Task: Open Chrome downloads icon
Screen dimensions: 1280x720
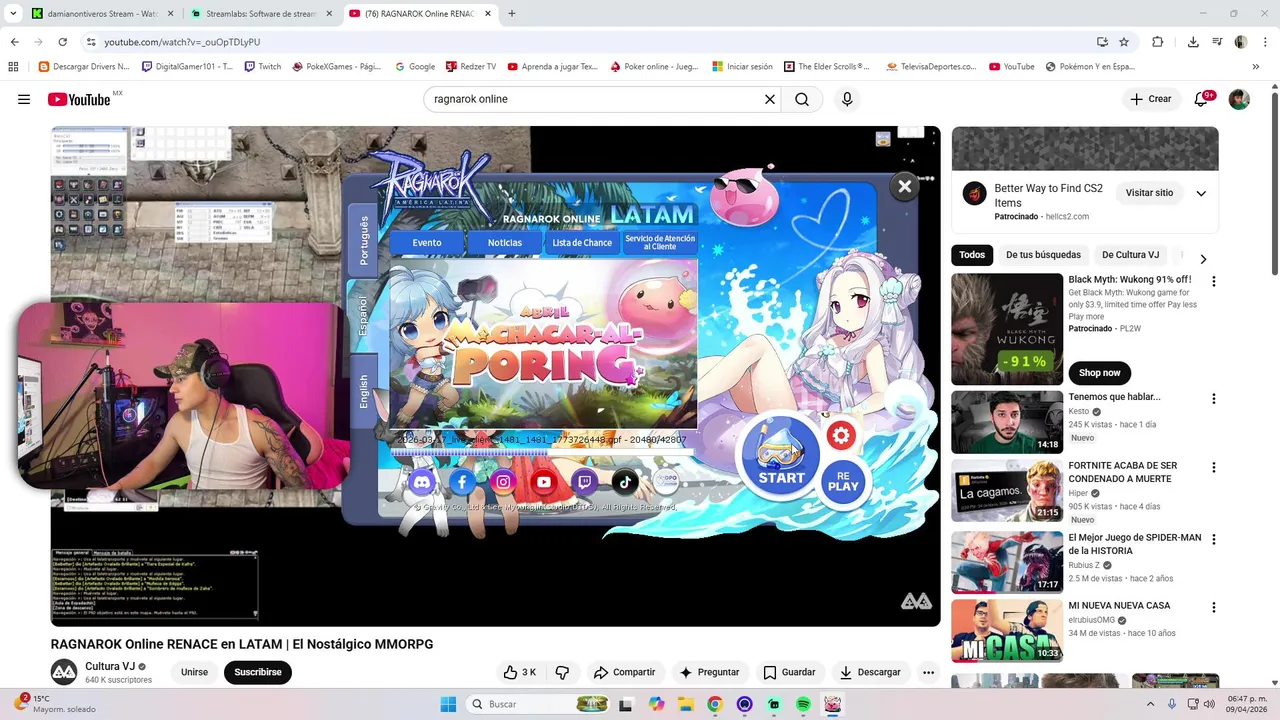Action: coord(1193,42)
